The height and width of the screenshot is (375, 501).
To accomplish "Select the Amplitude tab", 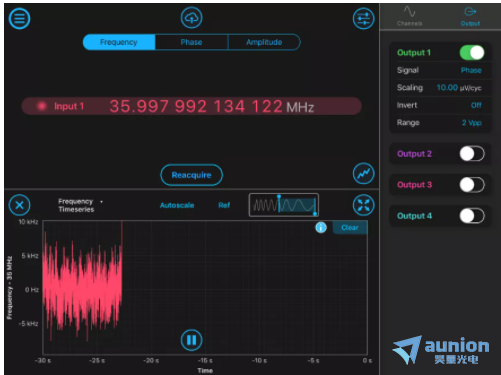I will (x=264, y=42).
